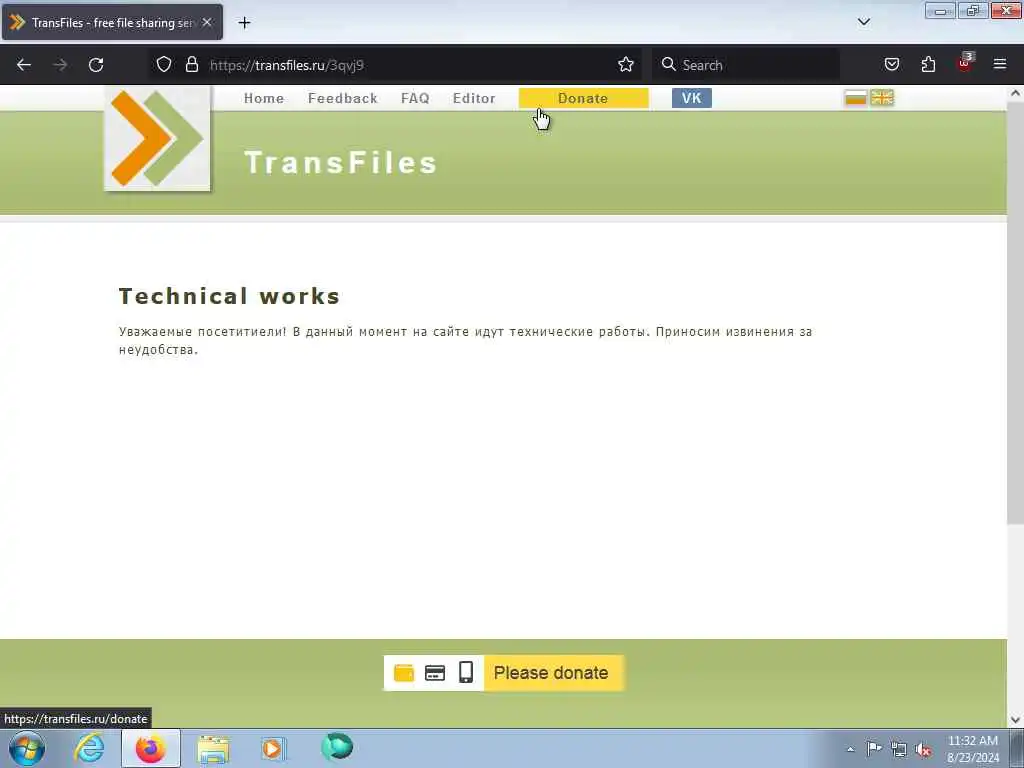Close the TransFiles tab
Viewport: 1024px width, 768px height.
[x=207, y=22]
